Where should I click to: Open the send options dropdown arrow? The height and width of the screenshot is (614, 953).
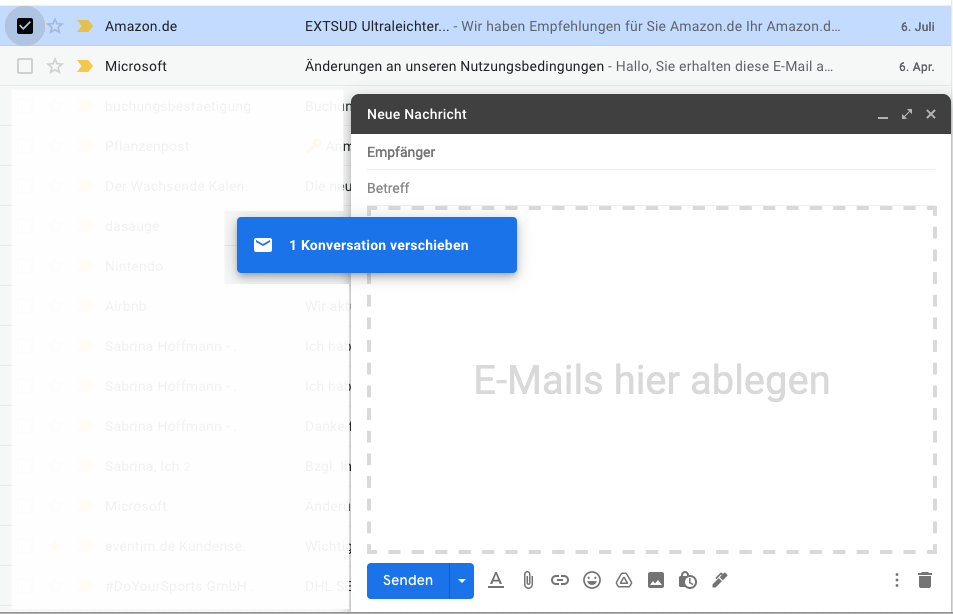point(462,581)
